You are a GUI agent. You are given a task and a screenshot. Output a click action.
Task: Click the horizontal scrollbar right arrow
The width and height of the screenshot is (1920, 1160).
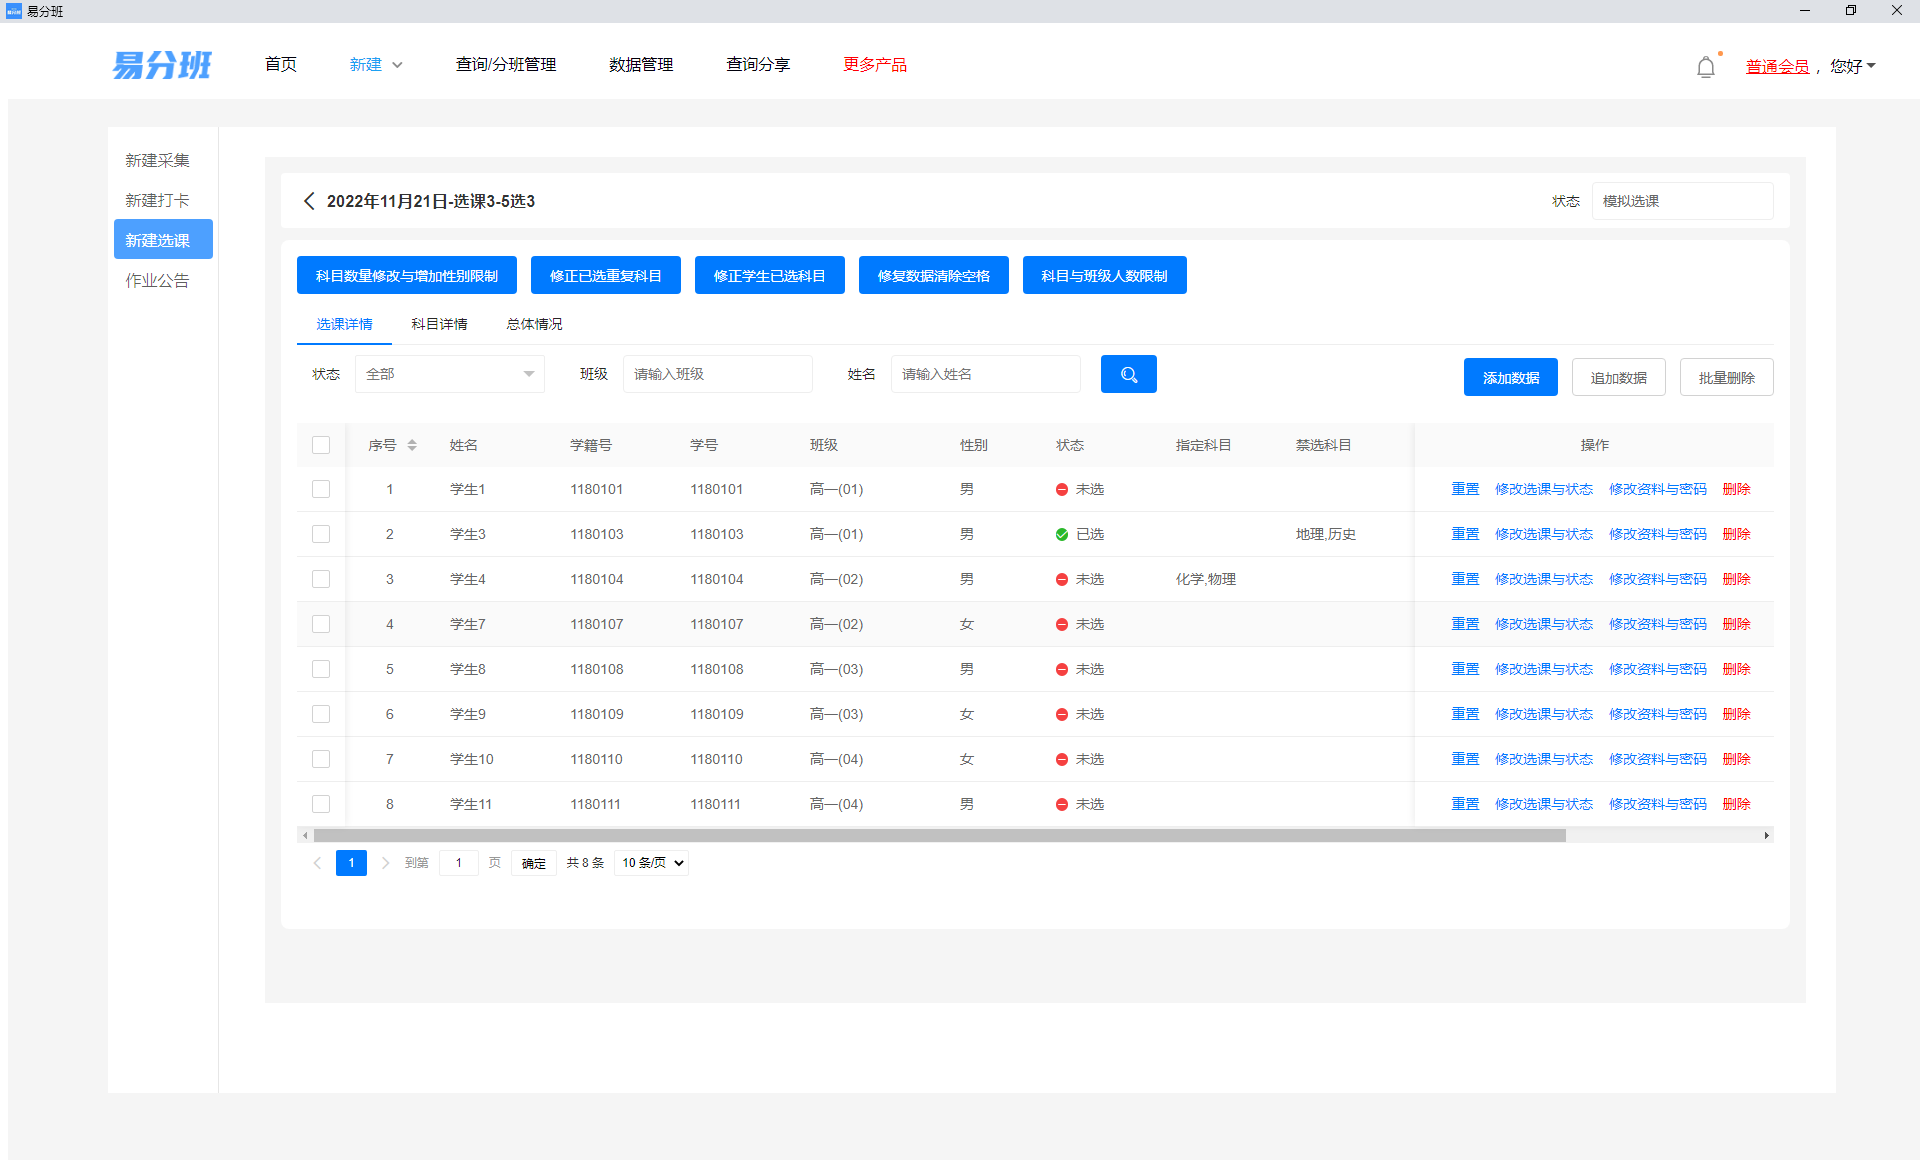pyautogui.click(x=1766, y=835)
